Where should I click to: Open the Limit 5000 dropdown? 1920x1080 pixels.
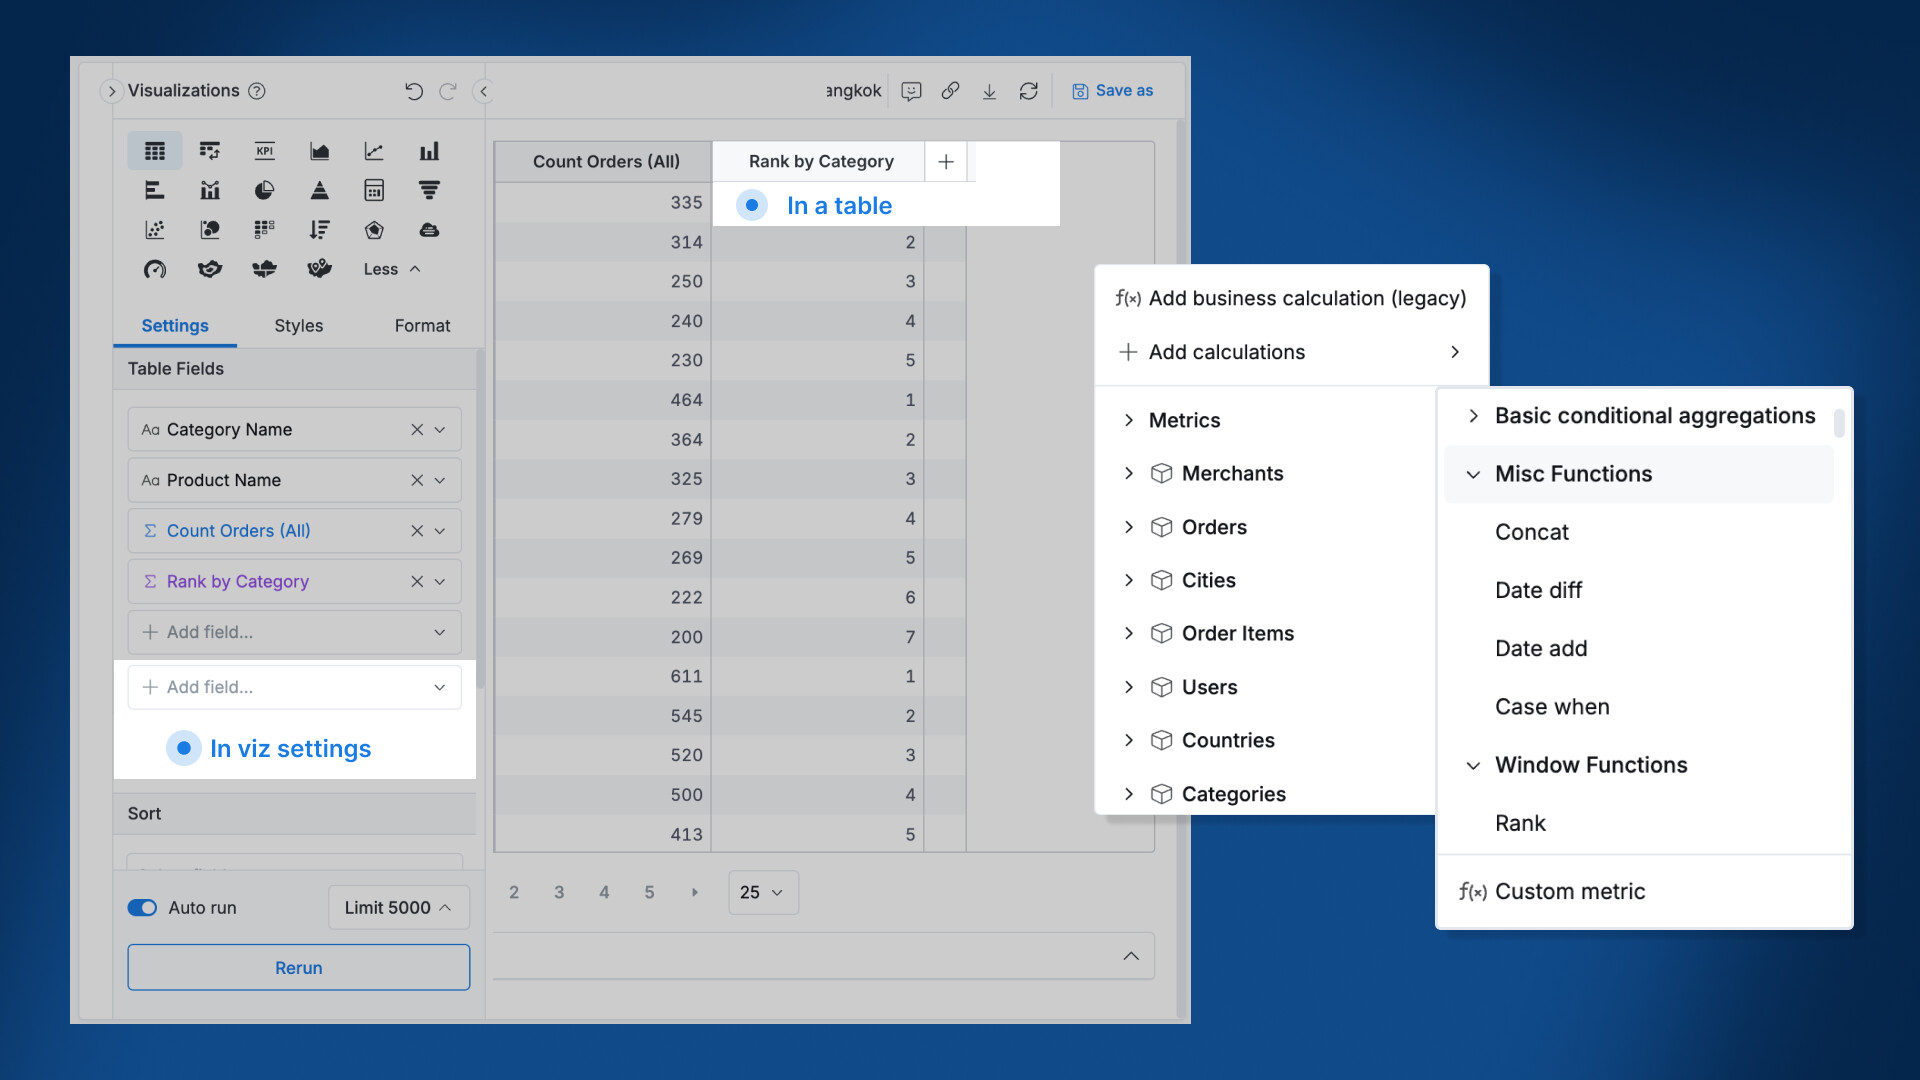[x=398, y=908]
